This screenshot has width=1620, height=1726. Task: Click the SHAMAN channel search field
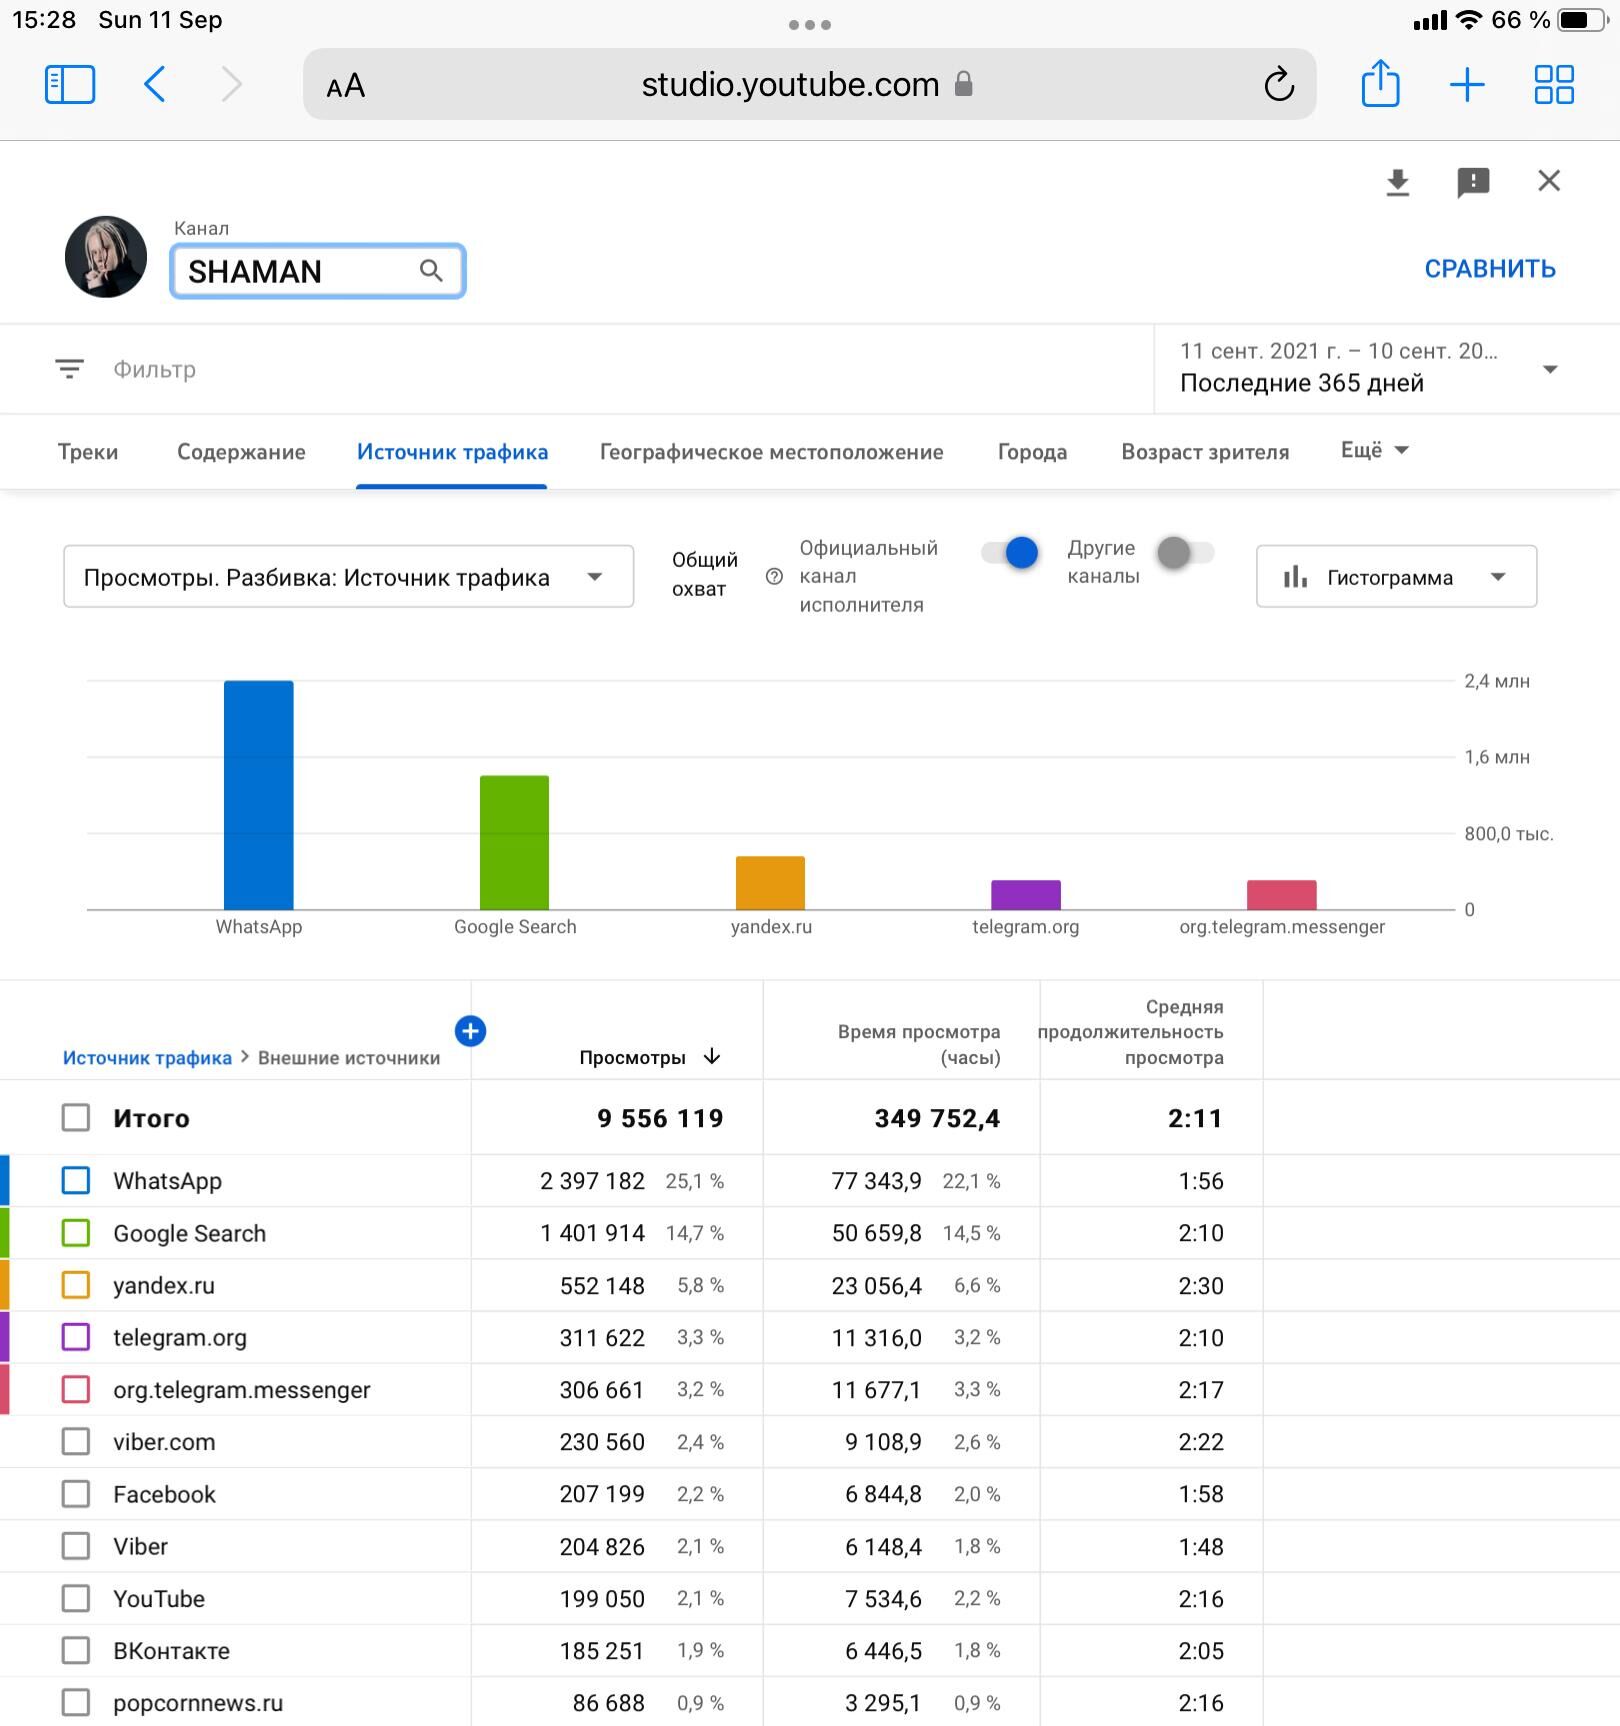point(318,271)
